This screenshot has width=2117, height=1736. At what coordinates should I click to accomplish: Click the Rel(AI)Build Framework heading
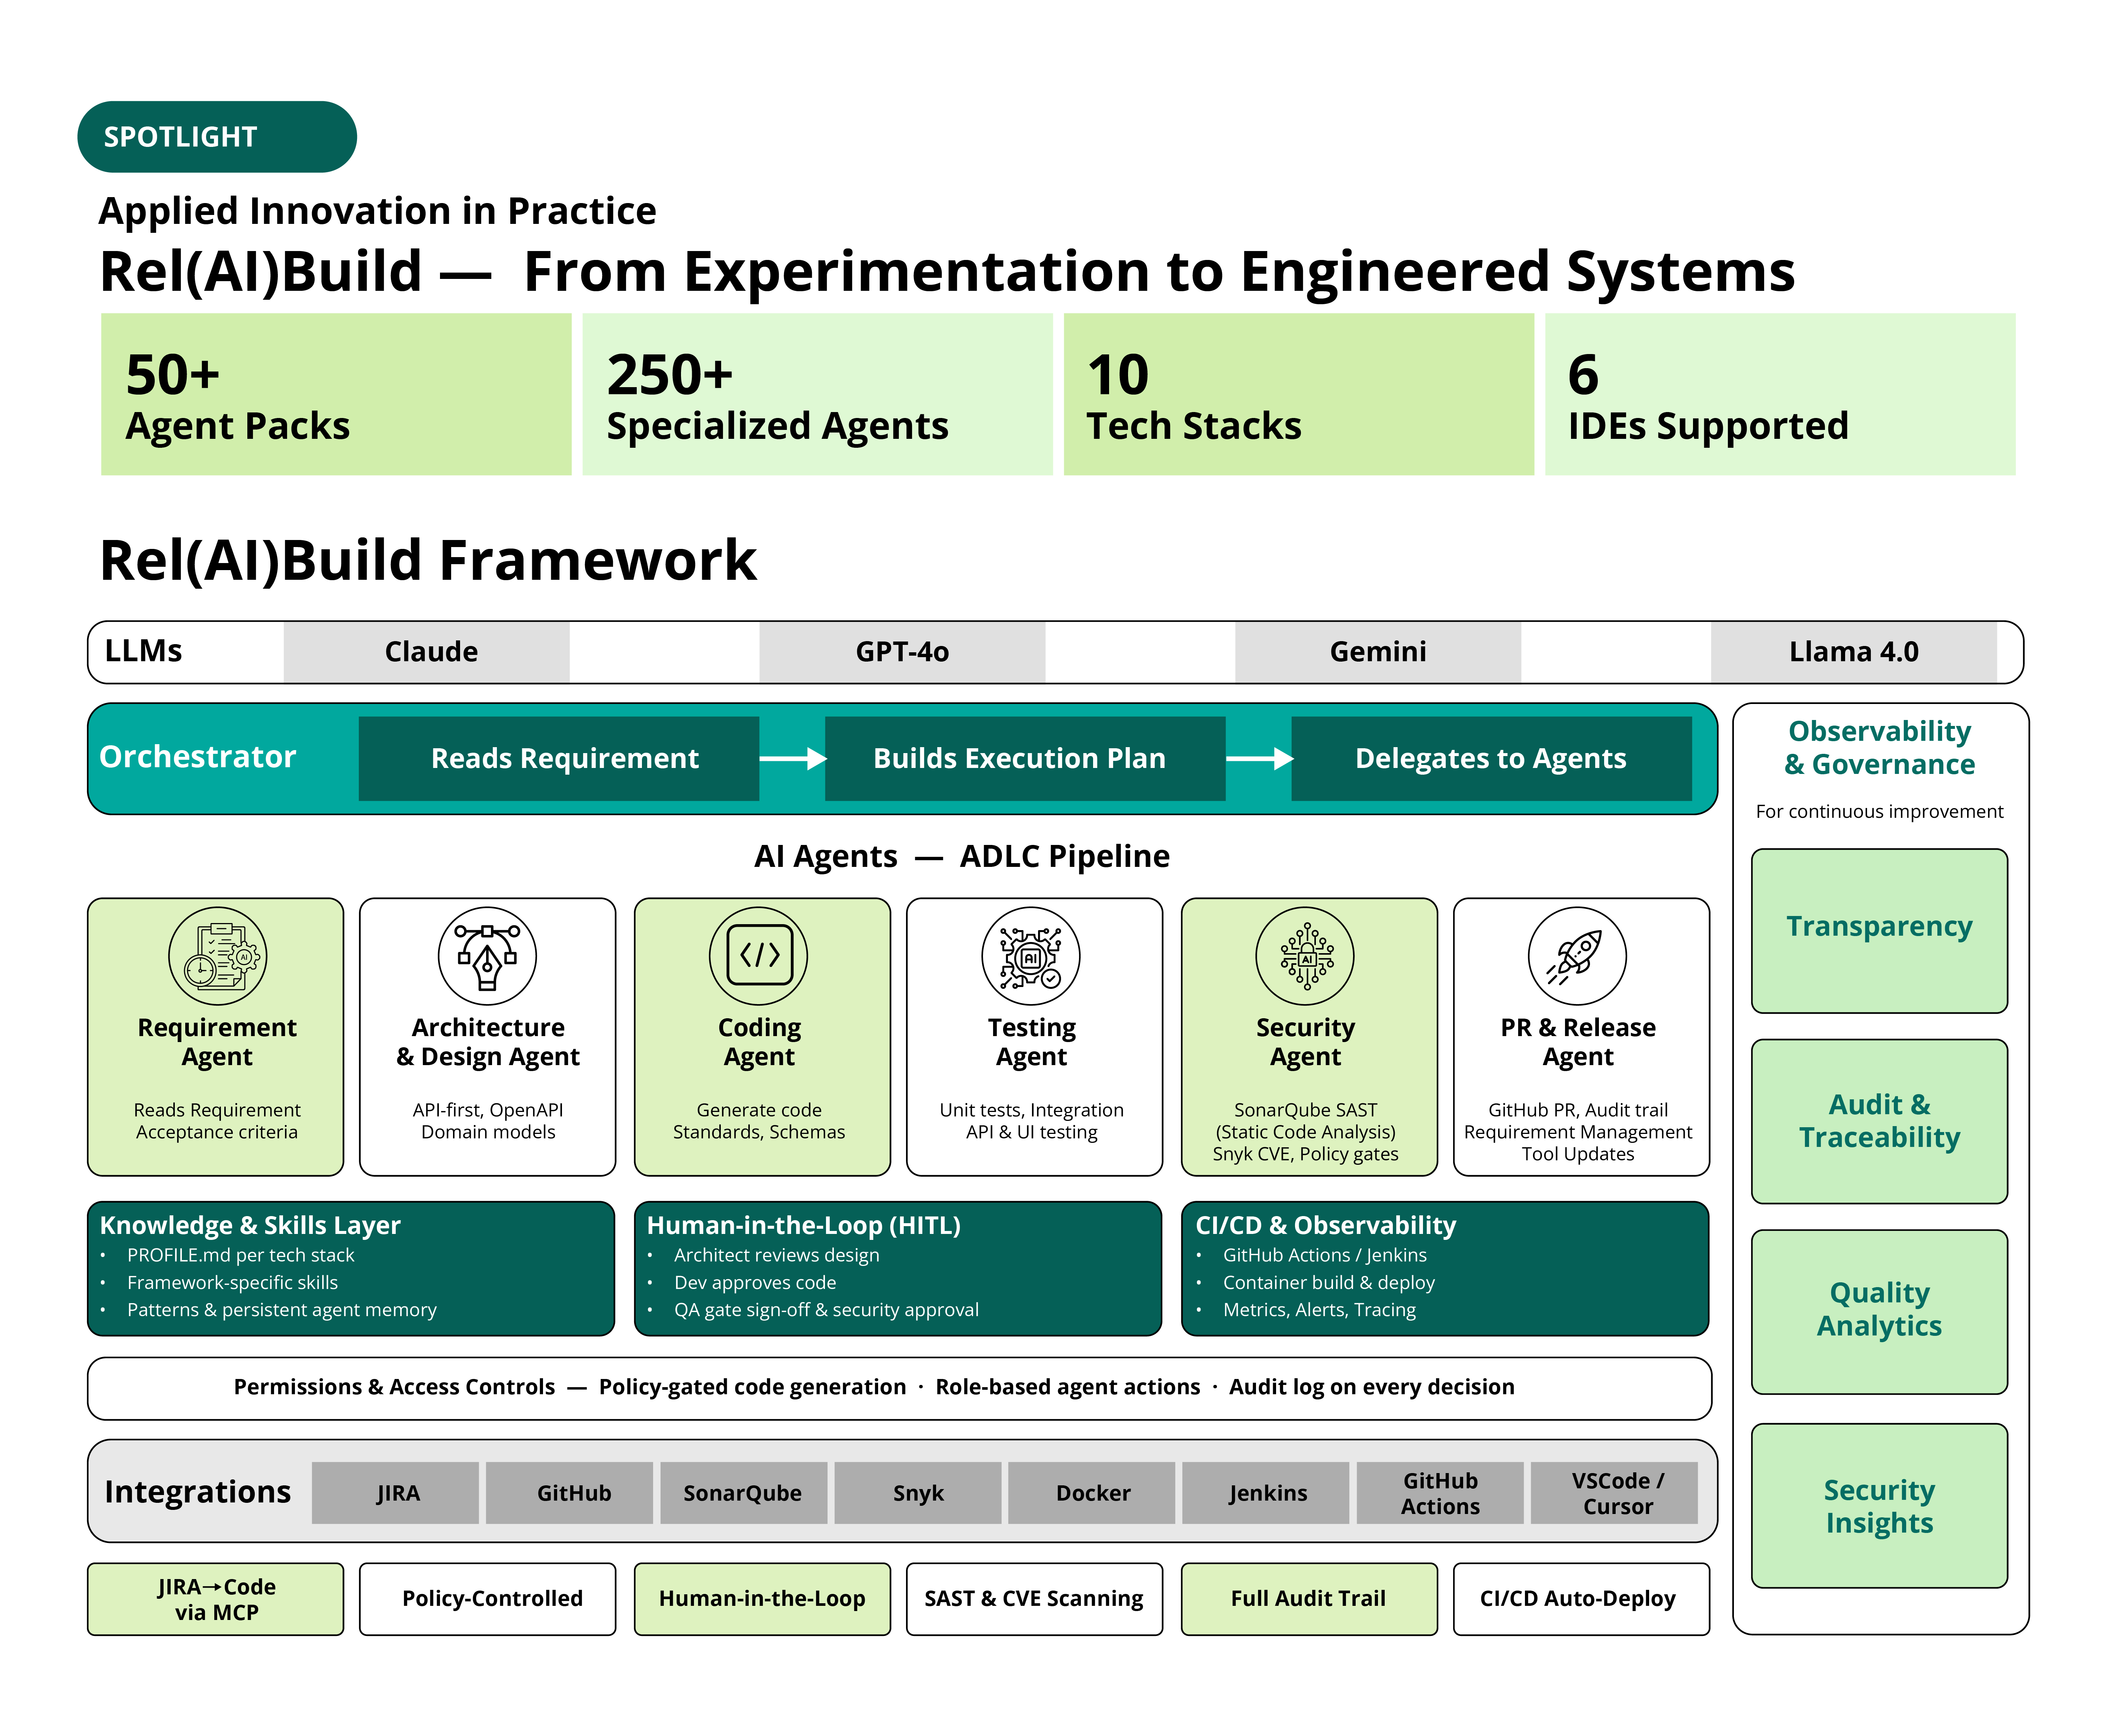click(x=428, y=560)
